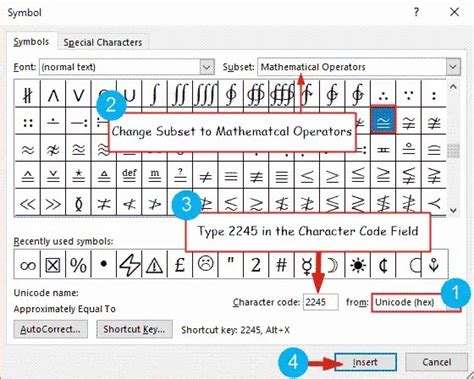The height and width of the screenshot is (379, 474).
Task: Click the 'Approximately Equal To' Unicode name text
Action: tap(65, 309)
